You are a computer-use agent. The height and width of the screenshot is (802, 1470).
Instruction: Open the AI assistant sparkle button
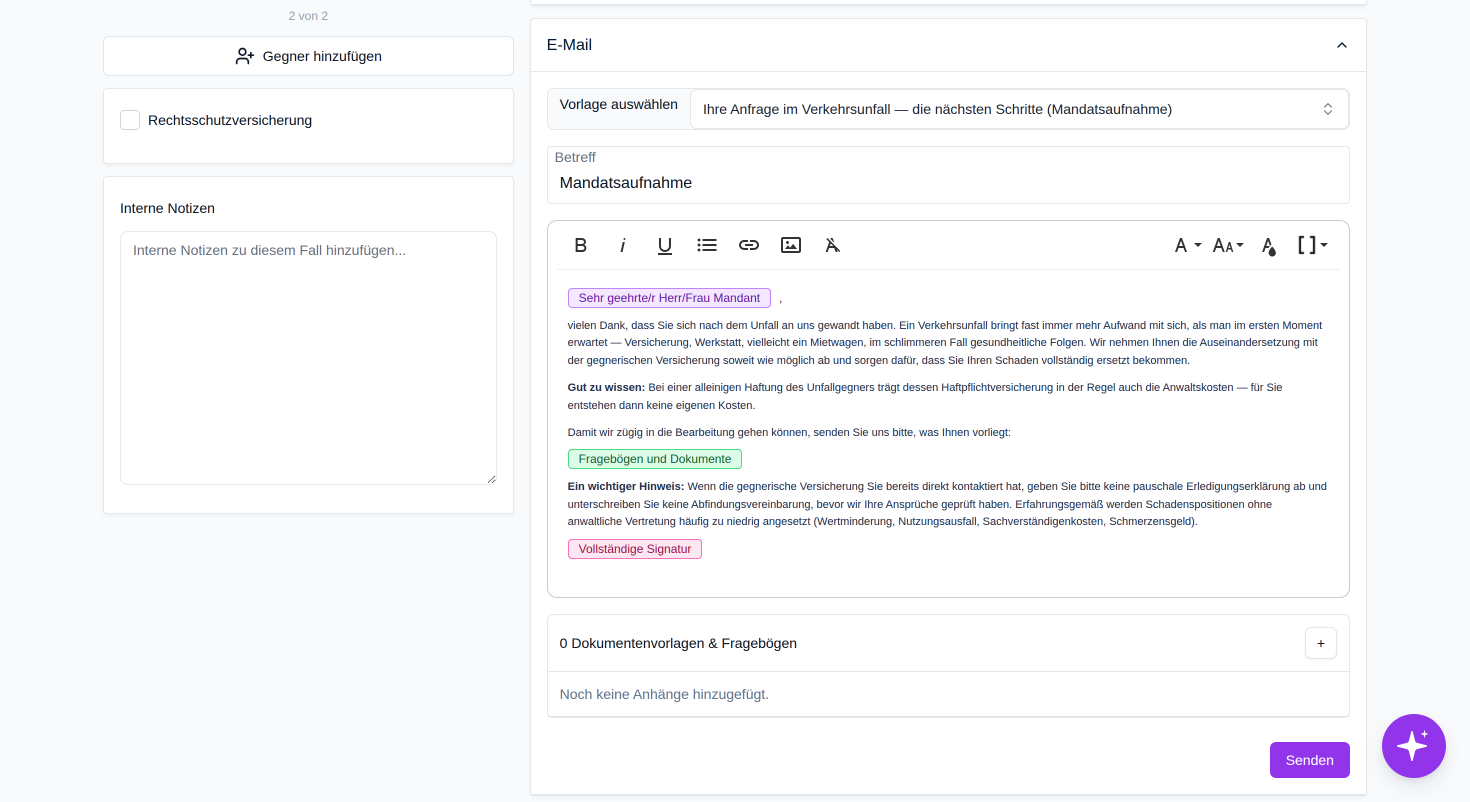tap(1414, 746)
